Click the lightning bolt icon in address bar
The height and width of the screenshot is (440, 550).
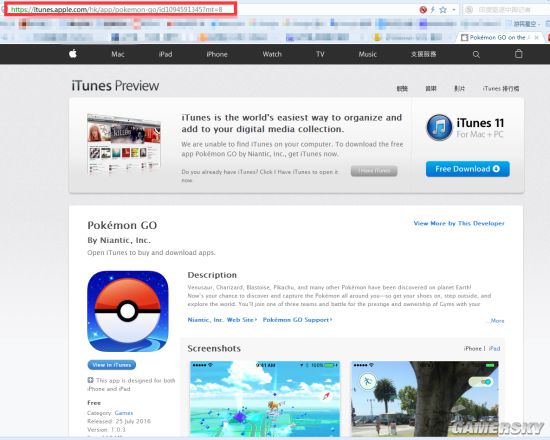tap(433, 10)
